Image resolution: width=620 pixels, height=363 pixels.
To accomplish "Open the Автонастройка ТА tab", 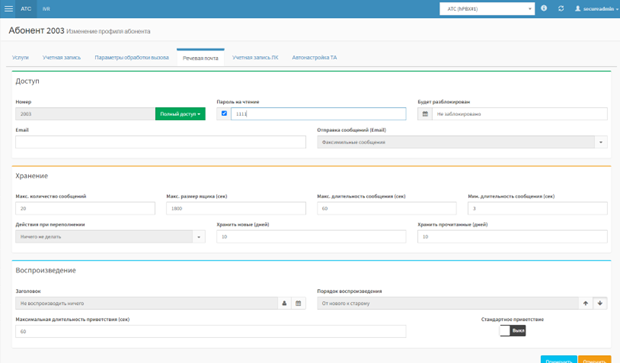I will coord(314,57).
